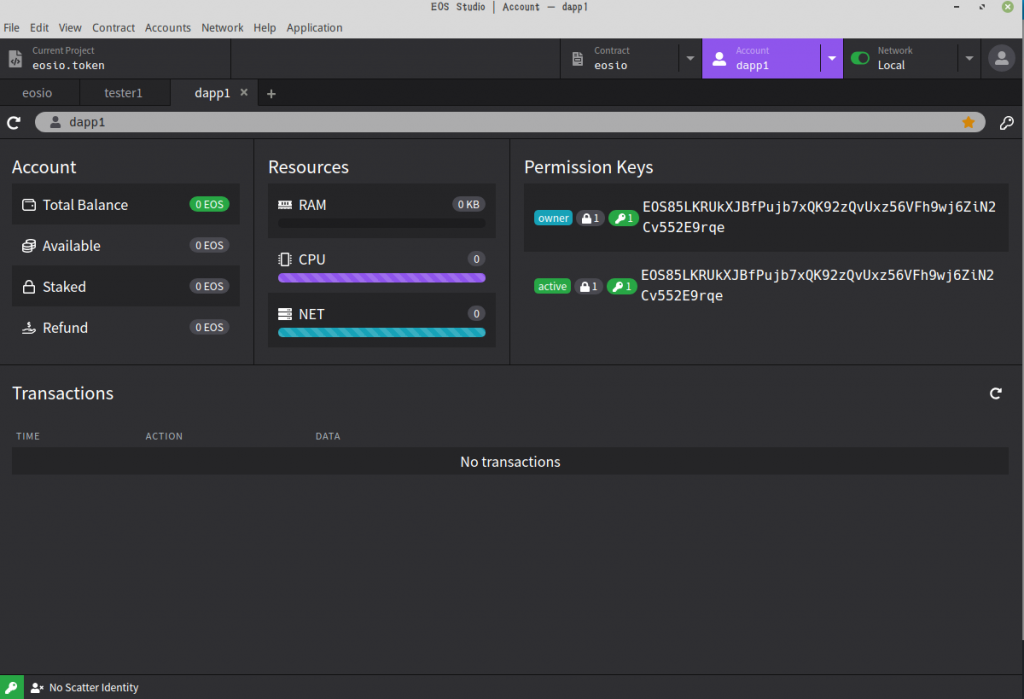This screenshot has height=699, width=1024.
Task: Close the dapp1 tab
Action: (244, 93)
